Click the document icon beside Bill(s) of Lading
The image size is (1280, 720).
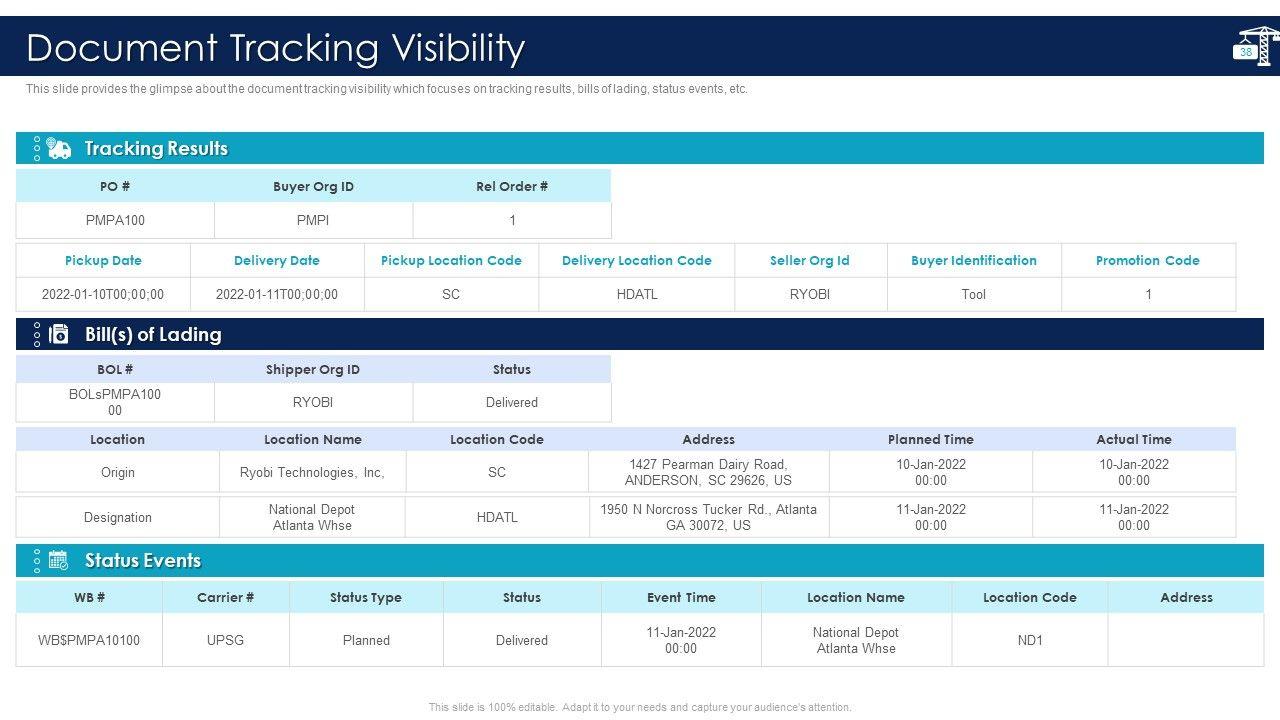pyautogui.click(x=59, y=335)
